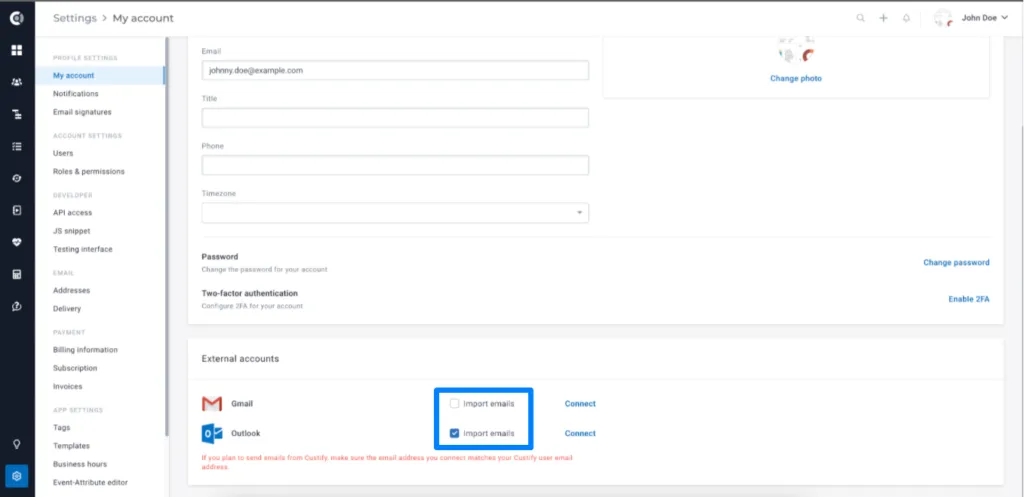
Task: Click the lightbulb ideas icon
Action: point(17,444)
